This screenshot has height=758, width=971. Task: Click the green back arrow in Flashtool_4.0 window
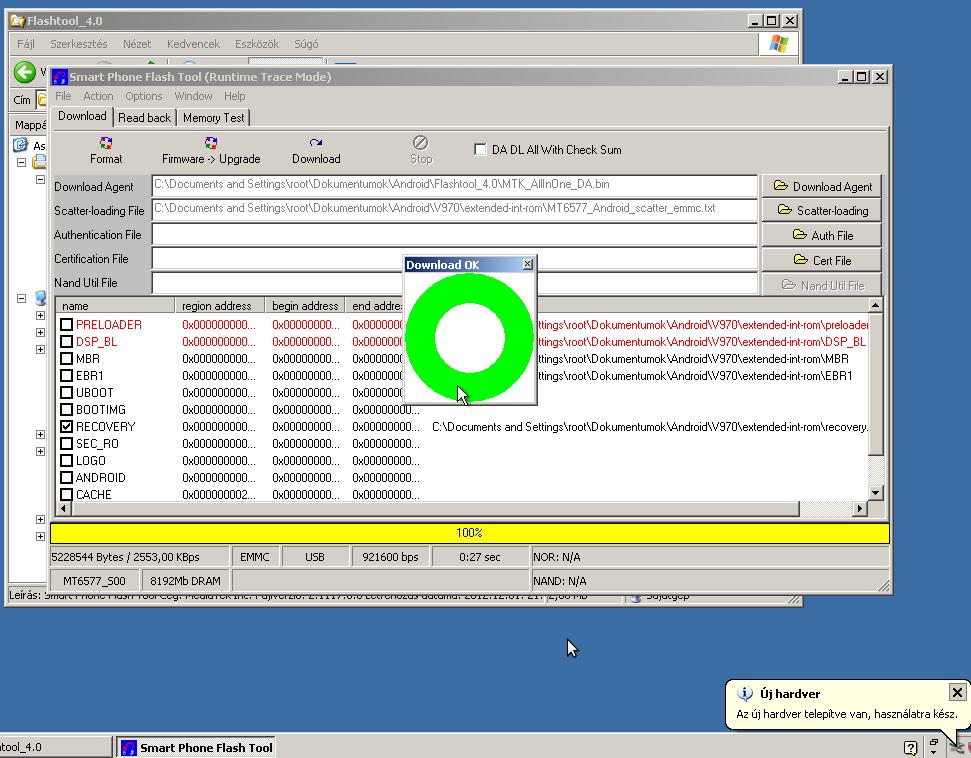pos(25,72)
